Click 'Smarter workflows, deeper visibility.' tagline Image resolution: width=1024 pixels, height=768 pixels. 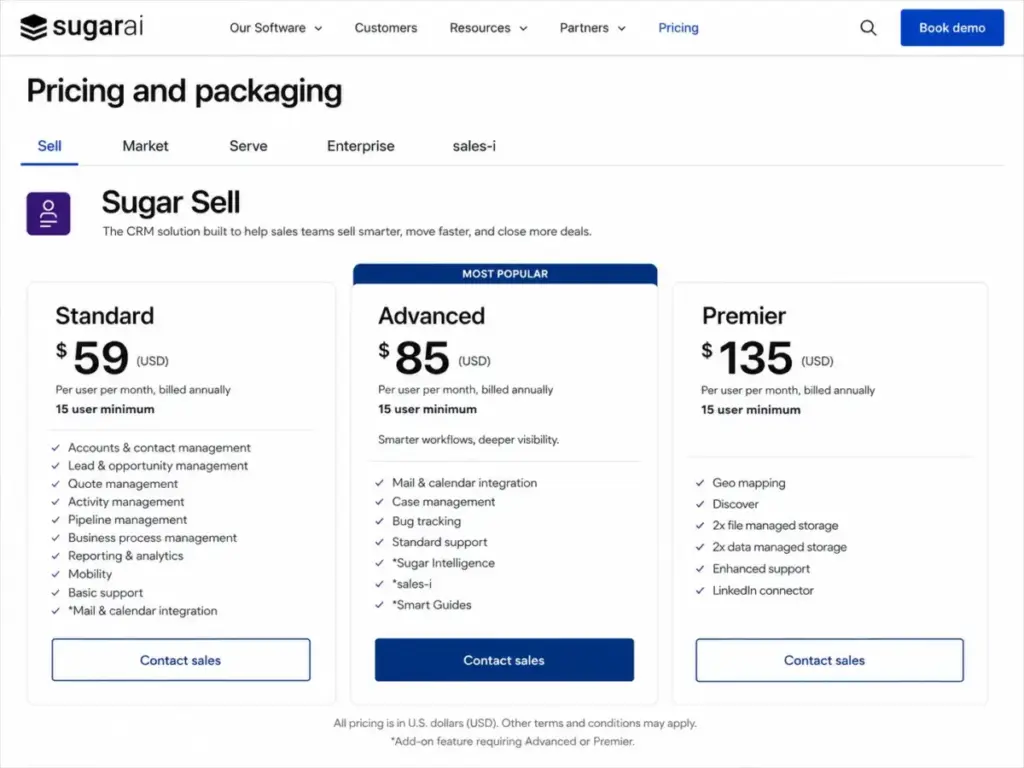point(468,440)
